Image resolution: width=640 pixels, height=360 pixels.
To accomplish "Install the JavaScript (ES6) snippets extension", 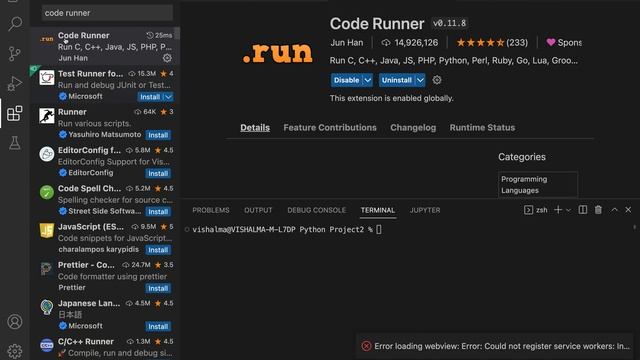I will click(158, 250).
